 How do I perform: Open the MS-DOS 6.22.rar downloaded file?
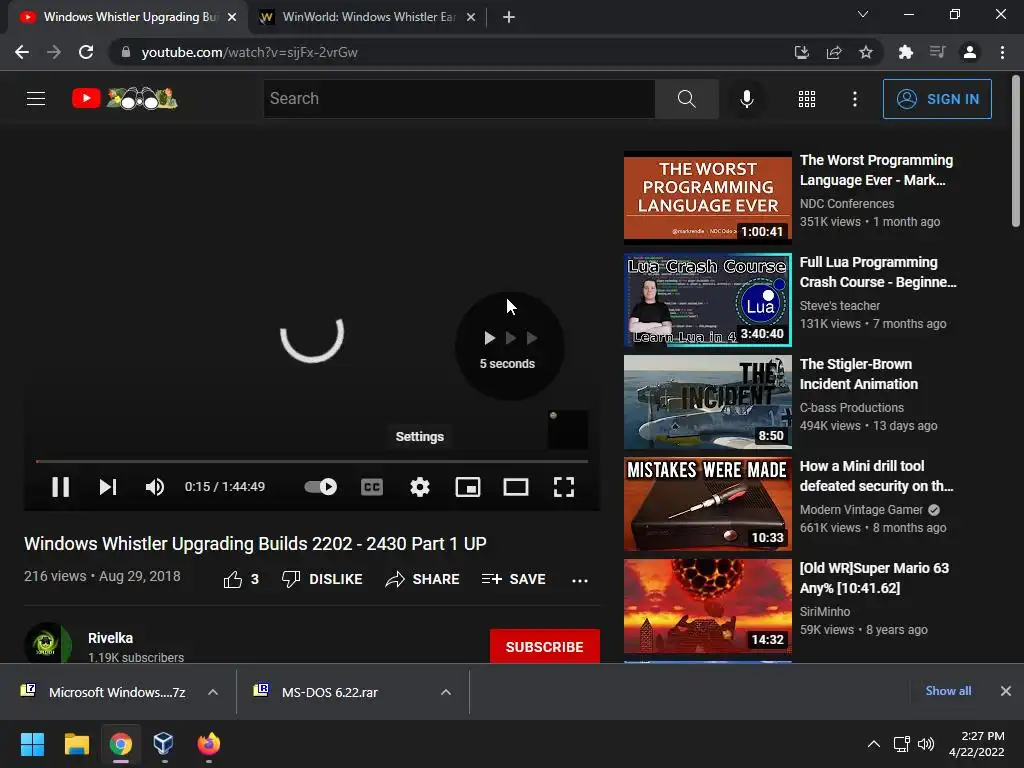(x=328, y=692)
